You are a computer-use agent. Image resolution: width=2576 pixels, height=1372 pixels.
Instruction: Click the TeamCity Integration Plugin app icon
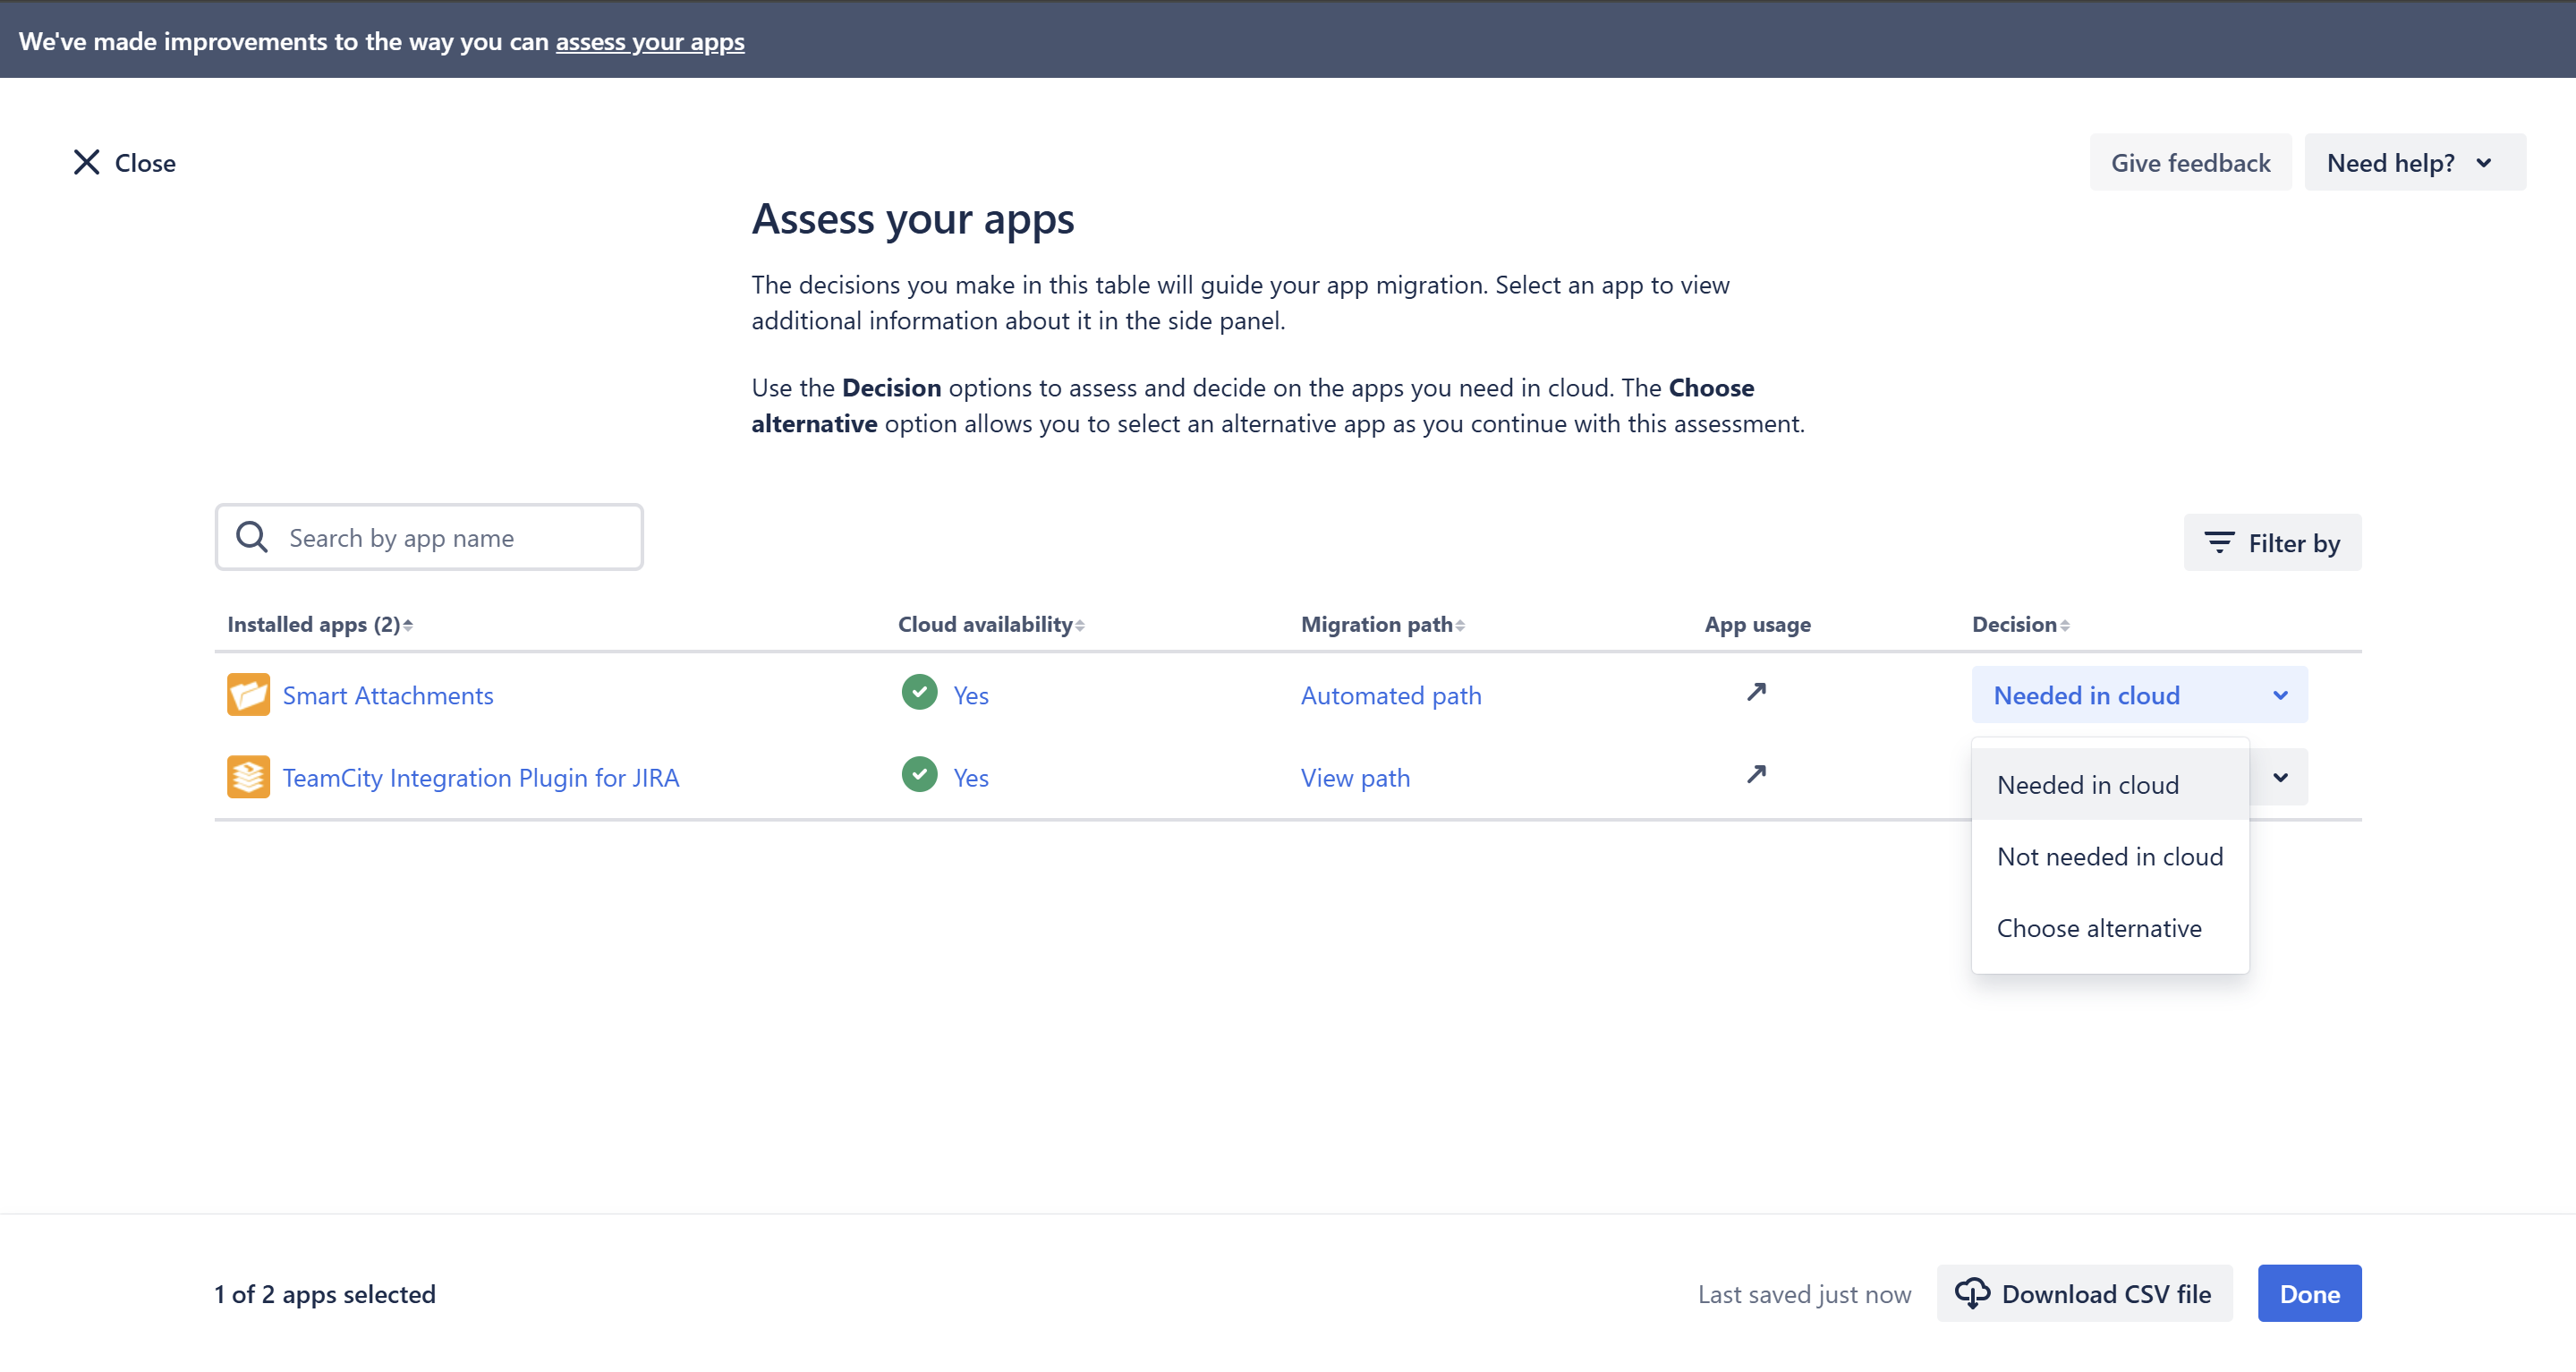[248, 777]
